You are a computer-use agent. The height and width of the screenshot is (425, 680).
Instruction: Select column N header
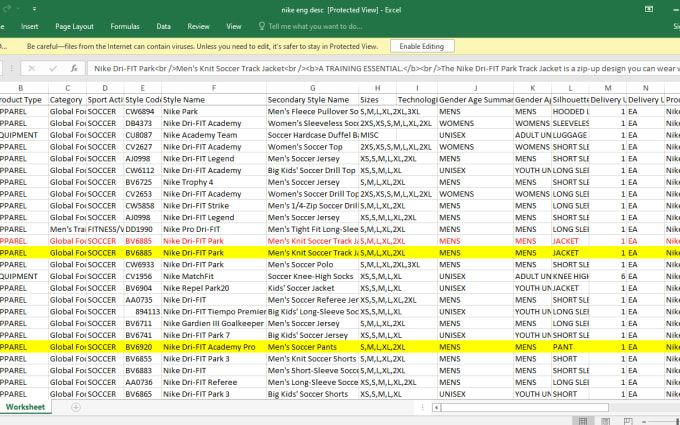click(x=646, y=88)
